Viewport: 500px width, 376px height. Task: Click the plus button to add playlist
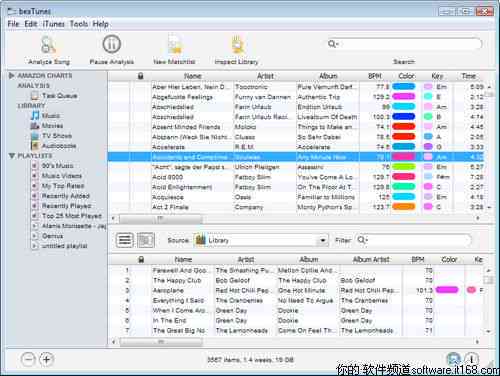point(46,359)
